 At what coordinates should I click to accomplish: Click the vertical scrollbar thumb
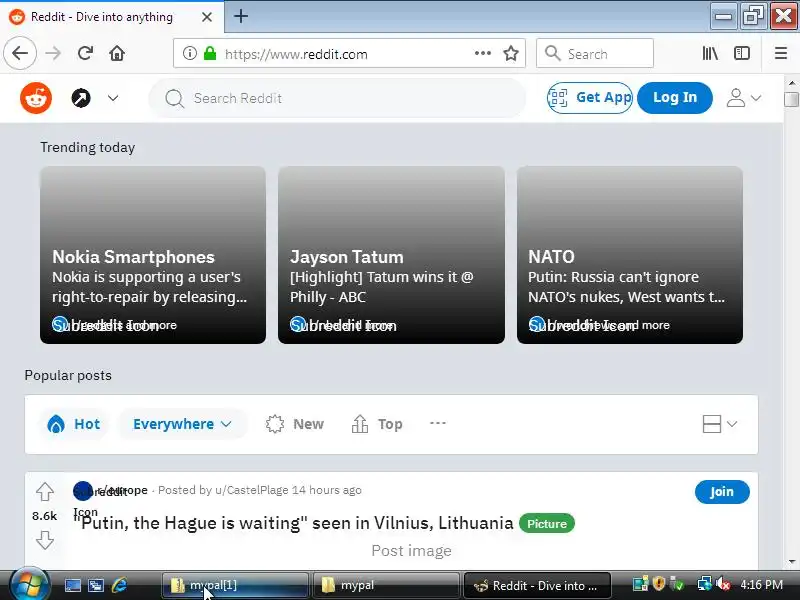click(791, 99)
